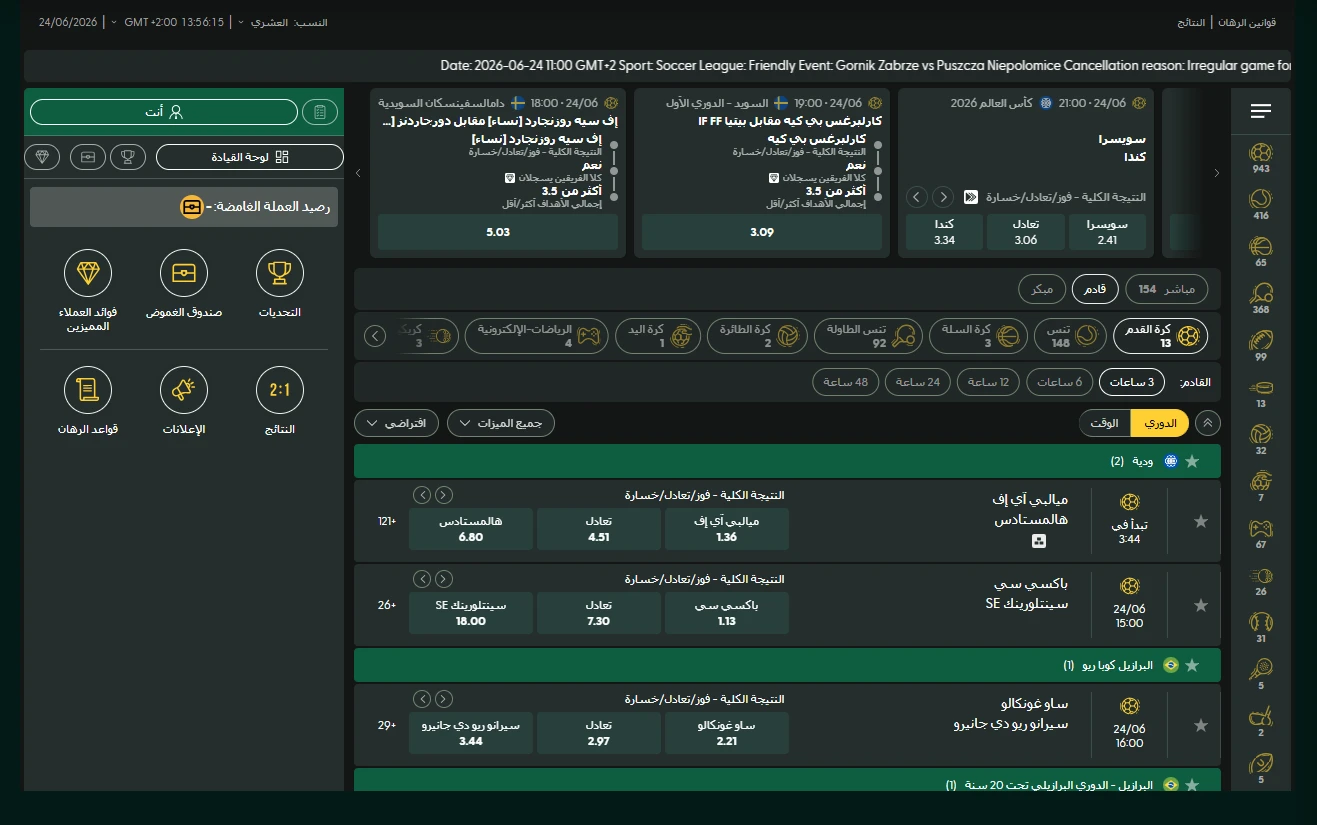Open the افتراضي dropdown

(397, 423)
